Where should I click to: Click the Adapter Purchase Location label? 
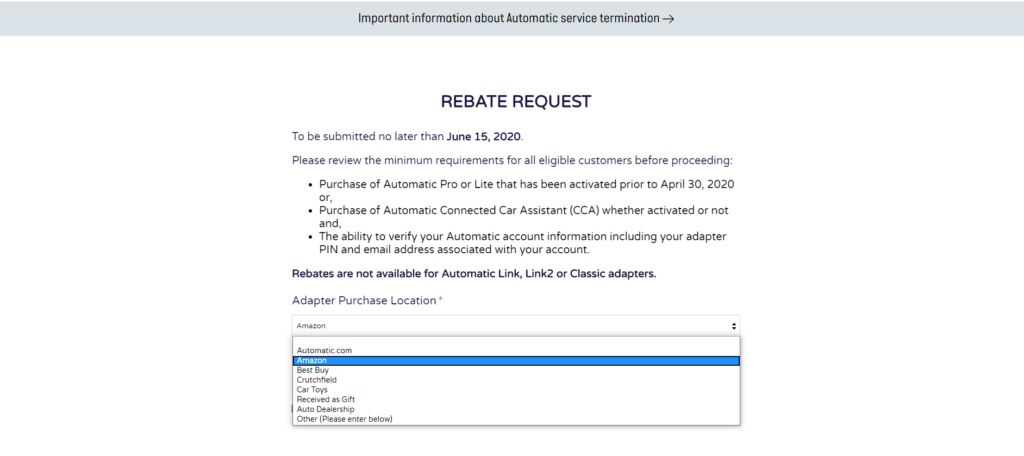pyautogui.click(x=364, y=301)
